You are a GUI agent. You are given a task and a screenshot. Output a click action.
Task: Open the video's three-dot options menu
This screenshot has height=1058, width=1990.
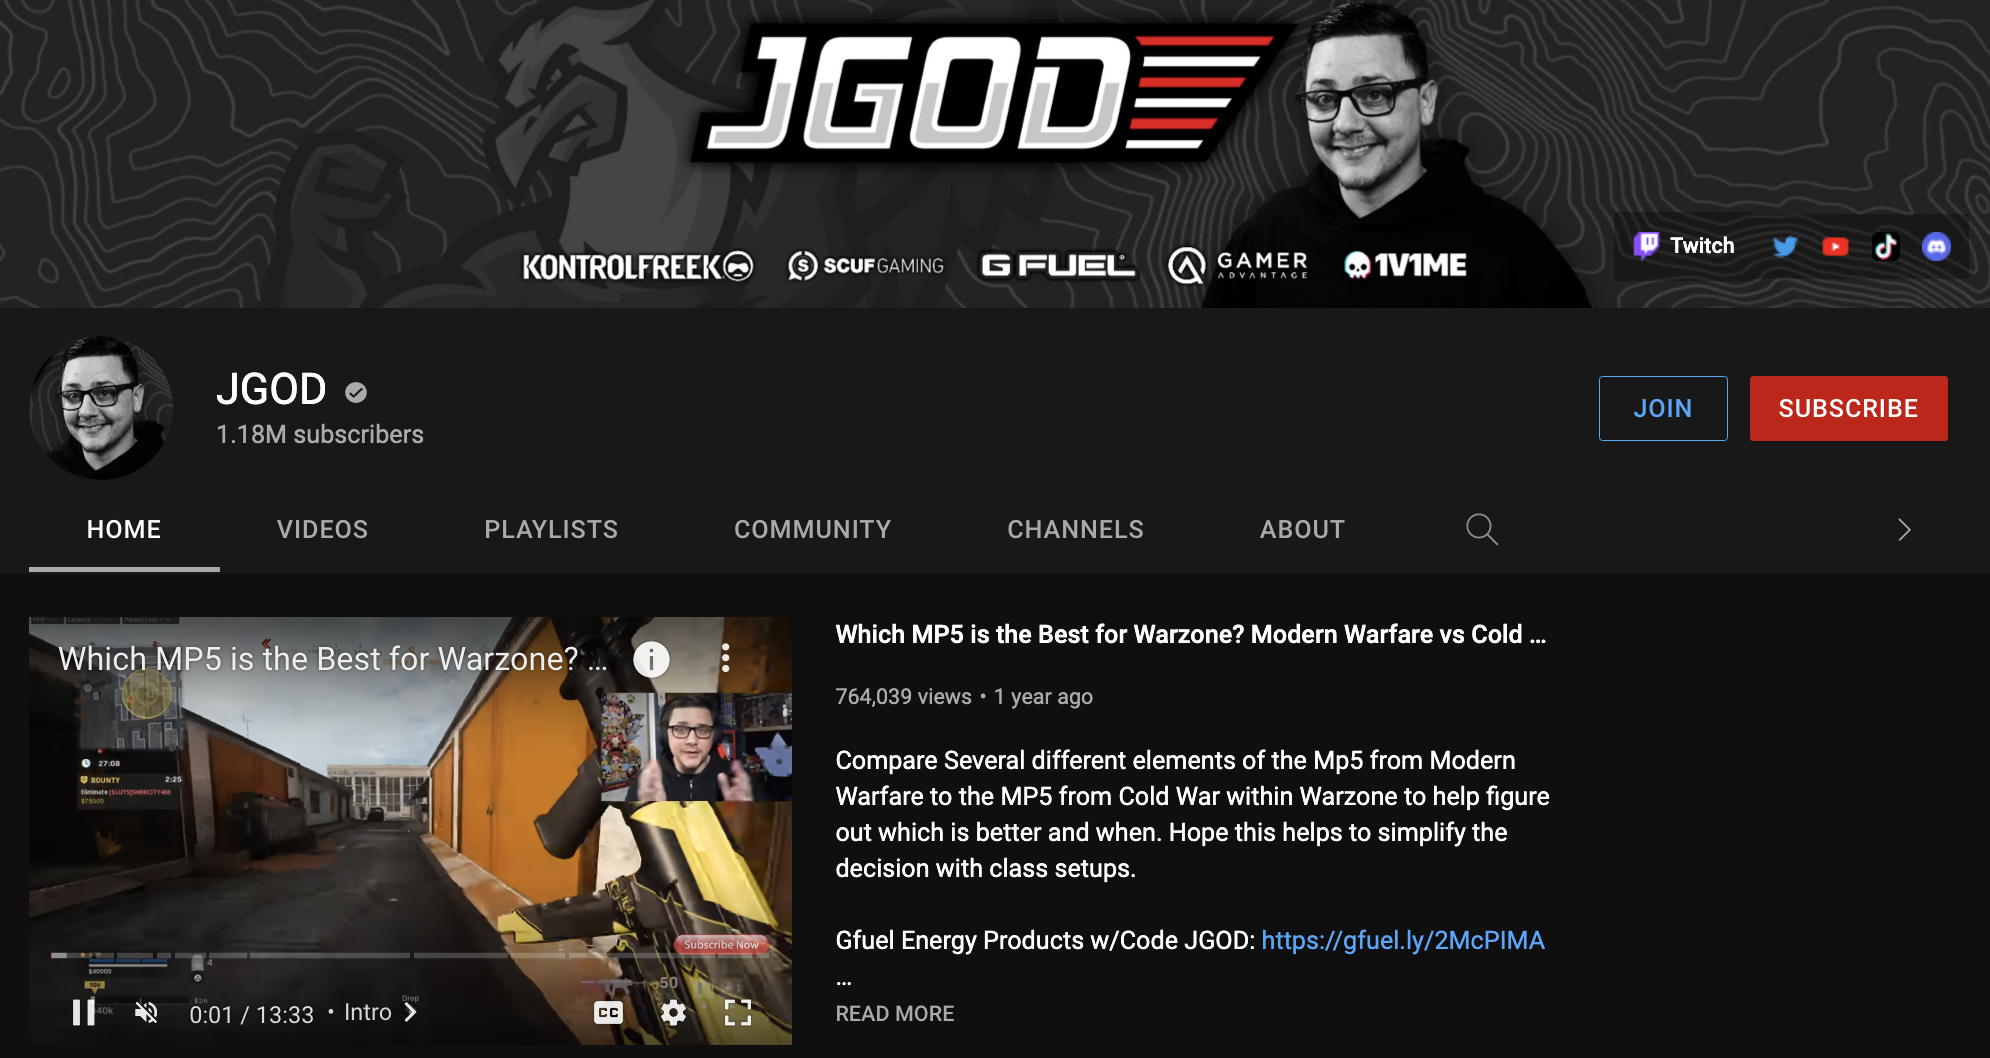pyautogui.click(x=724, y=659)
